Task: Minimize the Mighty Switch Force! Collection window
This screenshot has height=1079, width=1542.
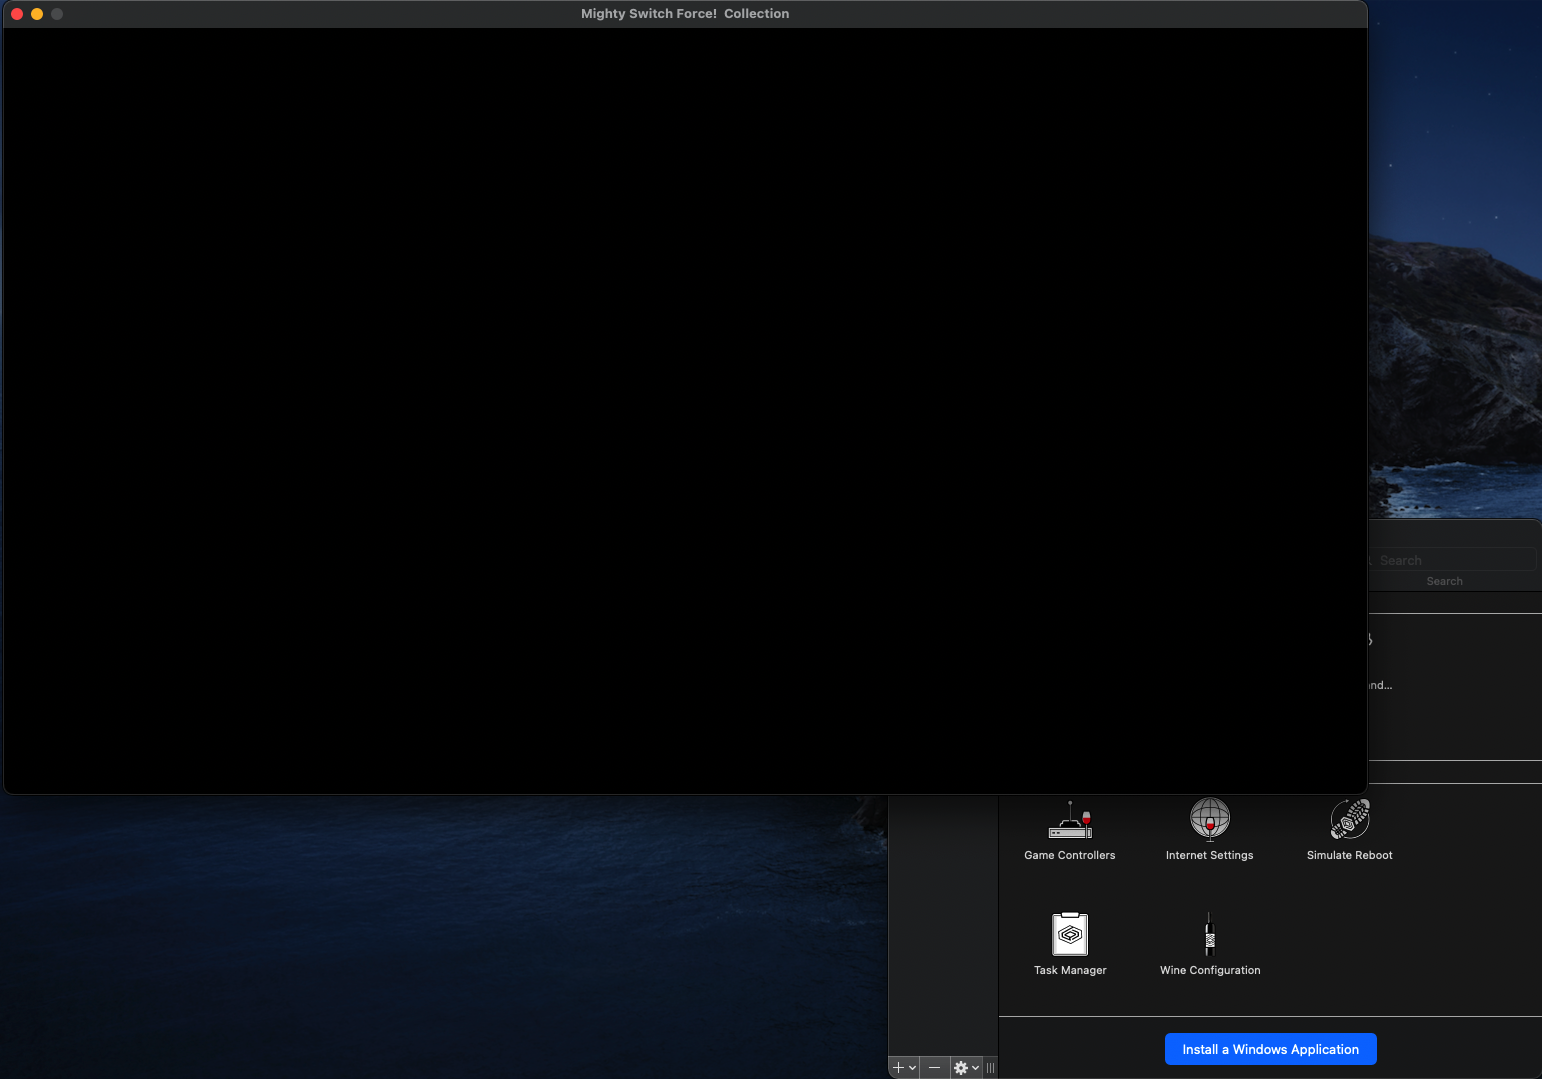Action: [37, 14]
